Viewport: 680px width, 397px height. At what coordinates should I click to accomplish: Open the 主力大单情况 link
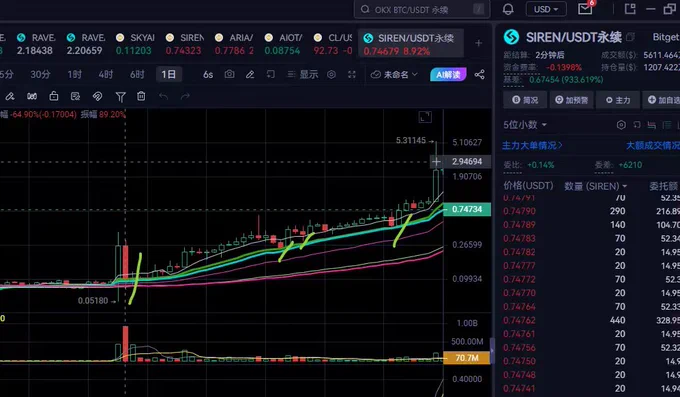532,145
